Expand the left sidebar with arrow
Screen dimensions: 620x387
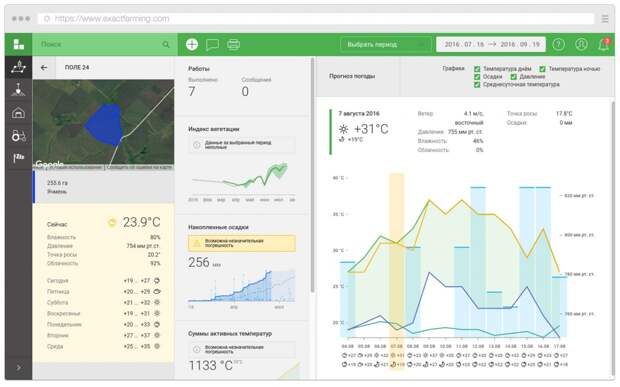[18, 367]
